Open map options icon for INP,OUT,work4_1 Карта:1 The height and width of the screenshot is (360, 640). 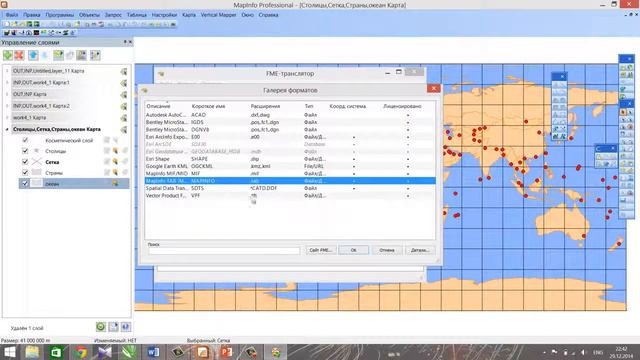click(123, 83)
